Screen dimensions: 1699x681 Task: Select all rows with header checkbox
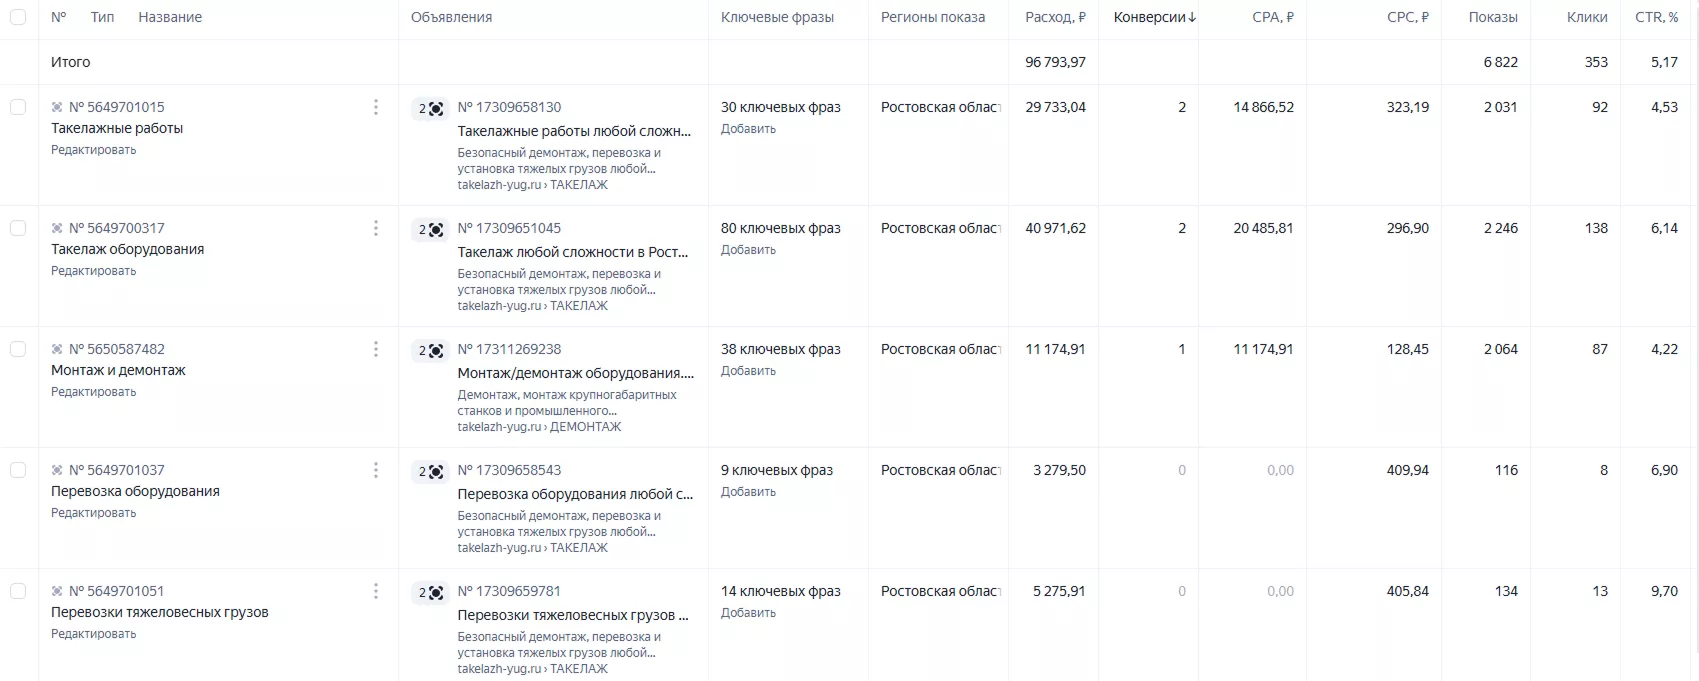(x=18, y=17)
